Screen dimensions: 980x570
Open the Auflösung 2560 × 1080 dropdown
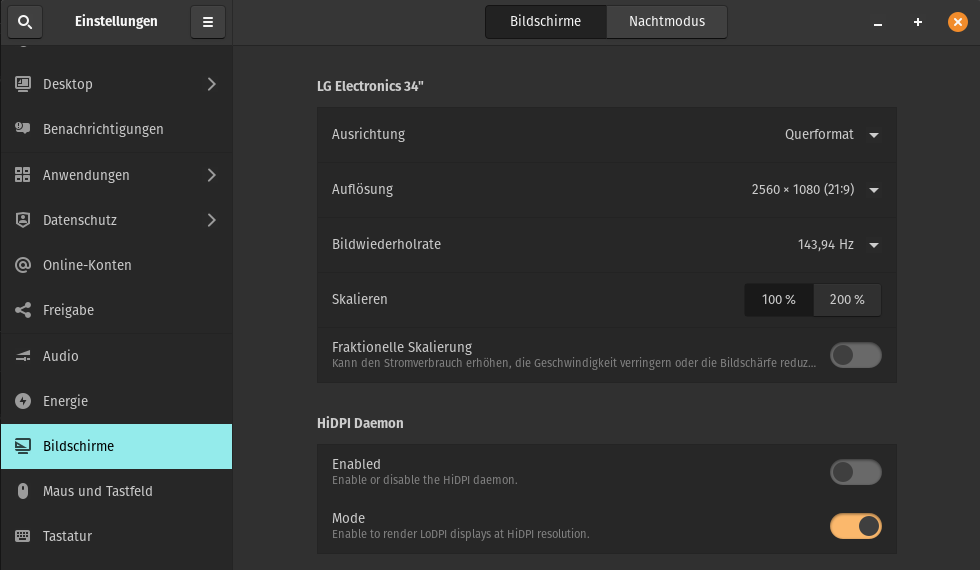click(815, 189)
